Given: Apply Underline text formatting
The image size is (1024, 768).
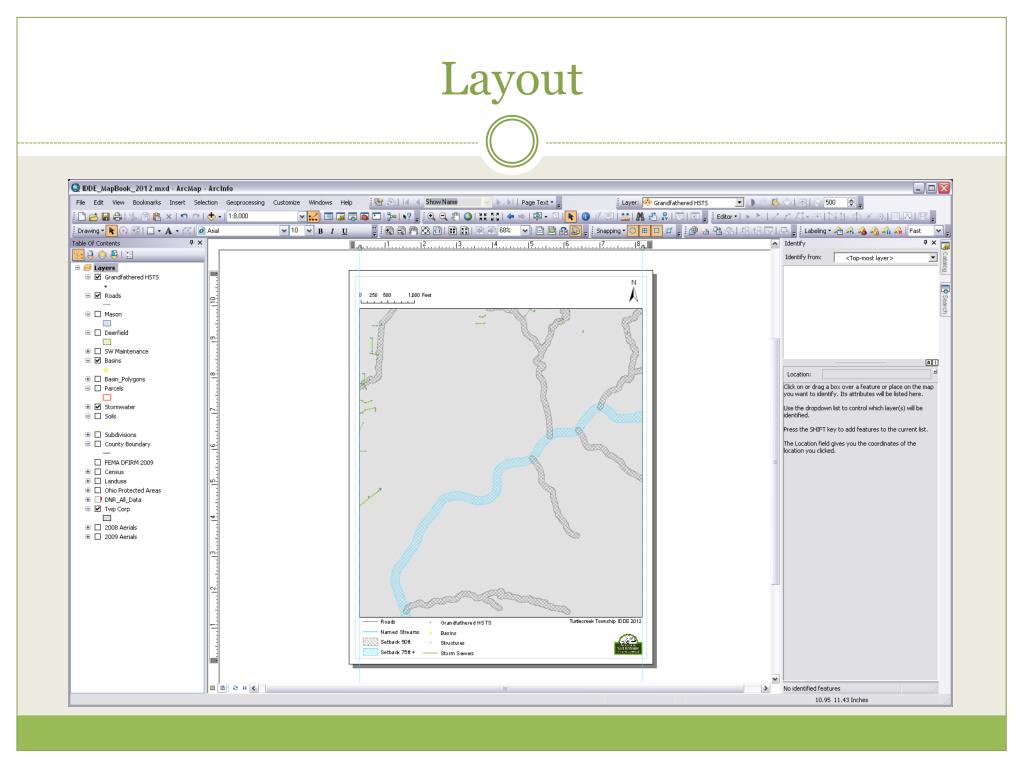Looking at the screenshot, I should point(345,231).
